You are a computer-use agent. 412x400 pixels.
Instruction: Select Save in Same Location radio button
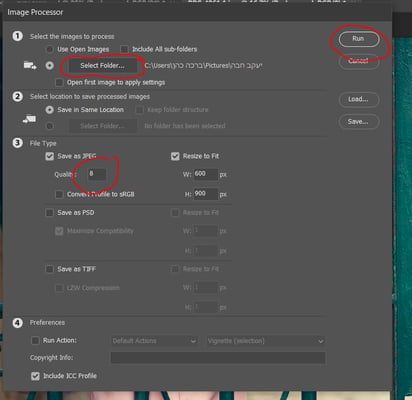pos(49,110)
